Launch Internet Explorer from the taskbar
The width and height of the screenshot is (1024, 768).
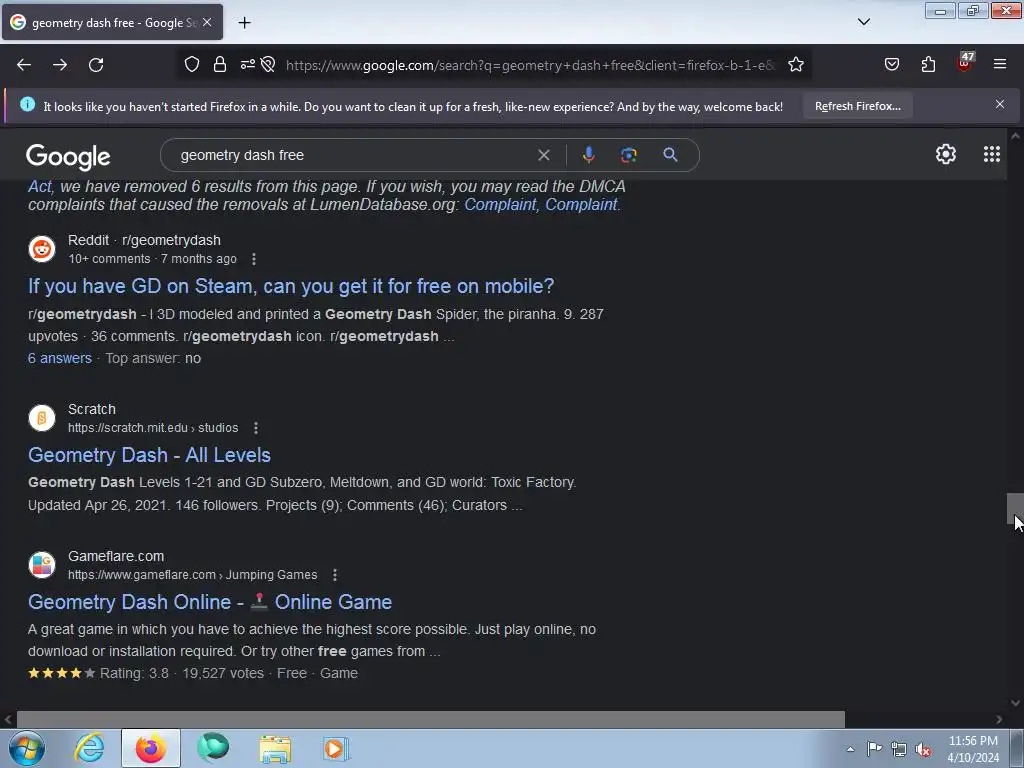89,748
